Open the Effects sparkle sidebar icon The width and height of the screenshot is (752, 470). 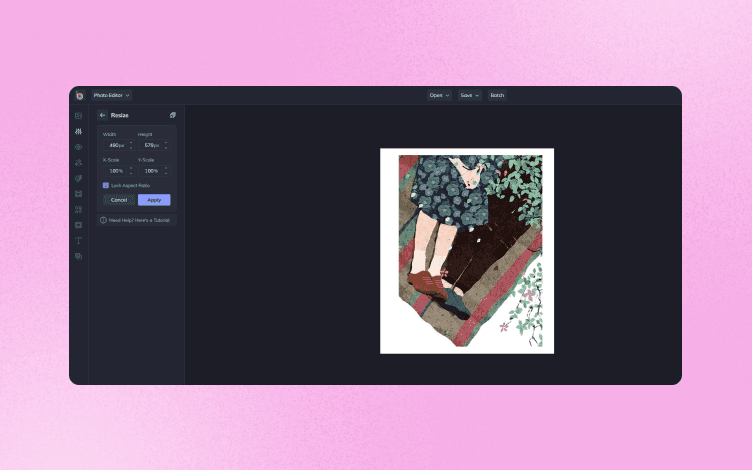79,163
